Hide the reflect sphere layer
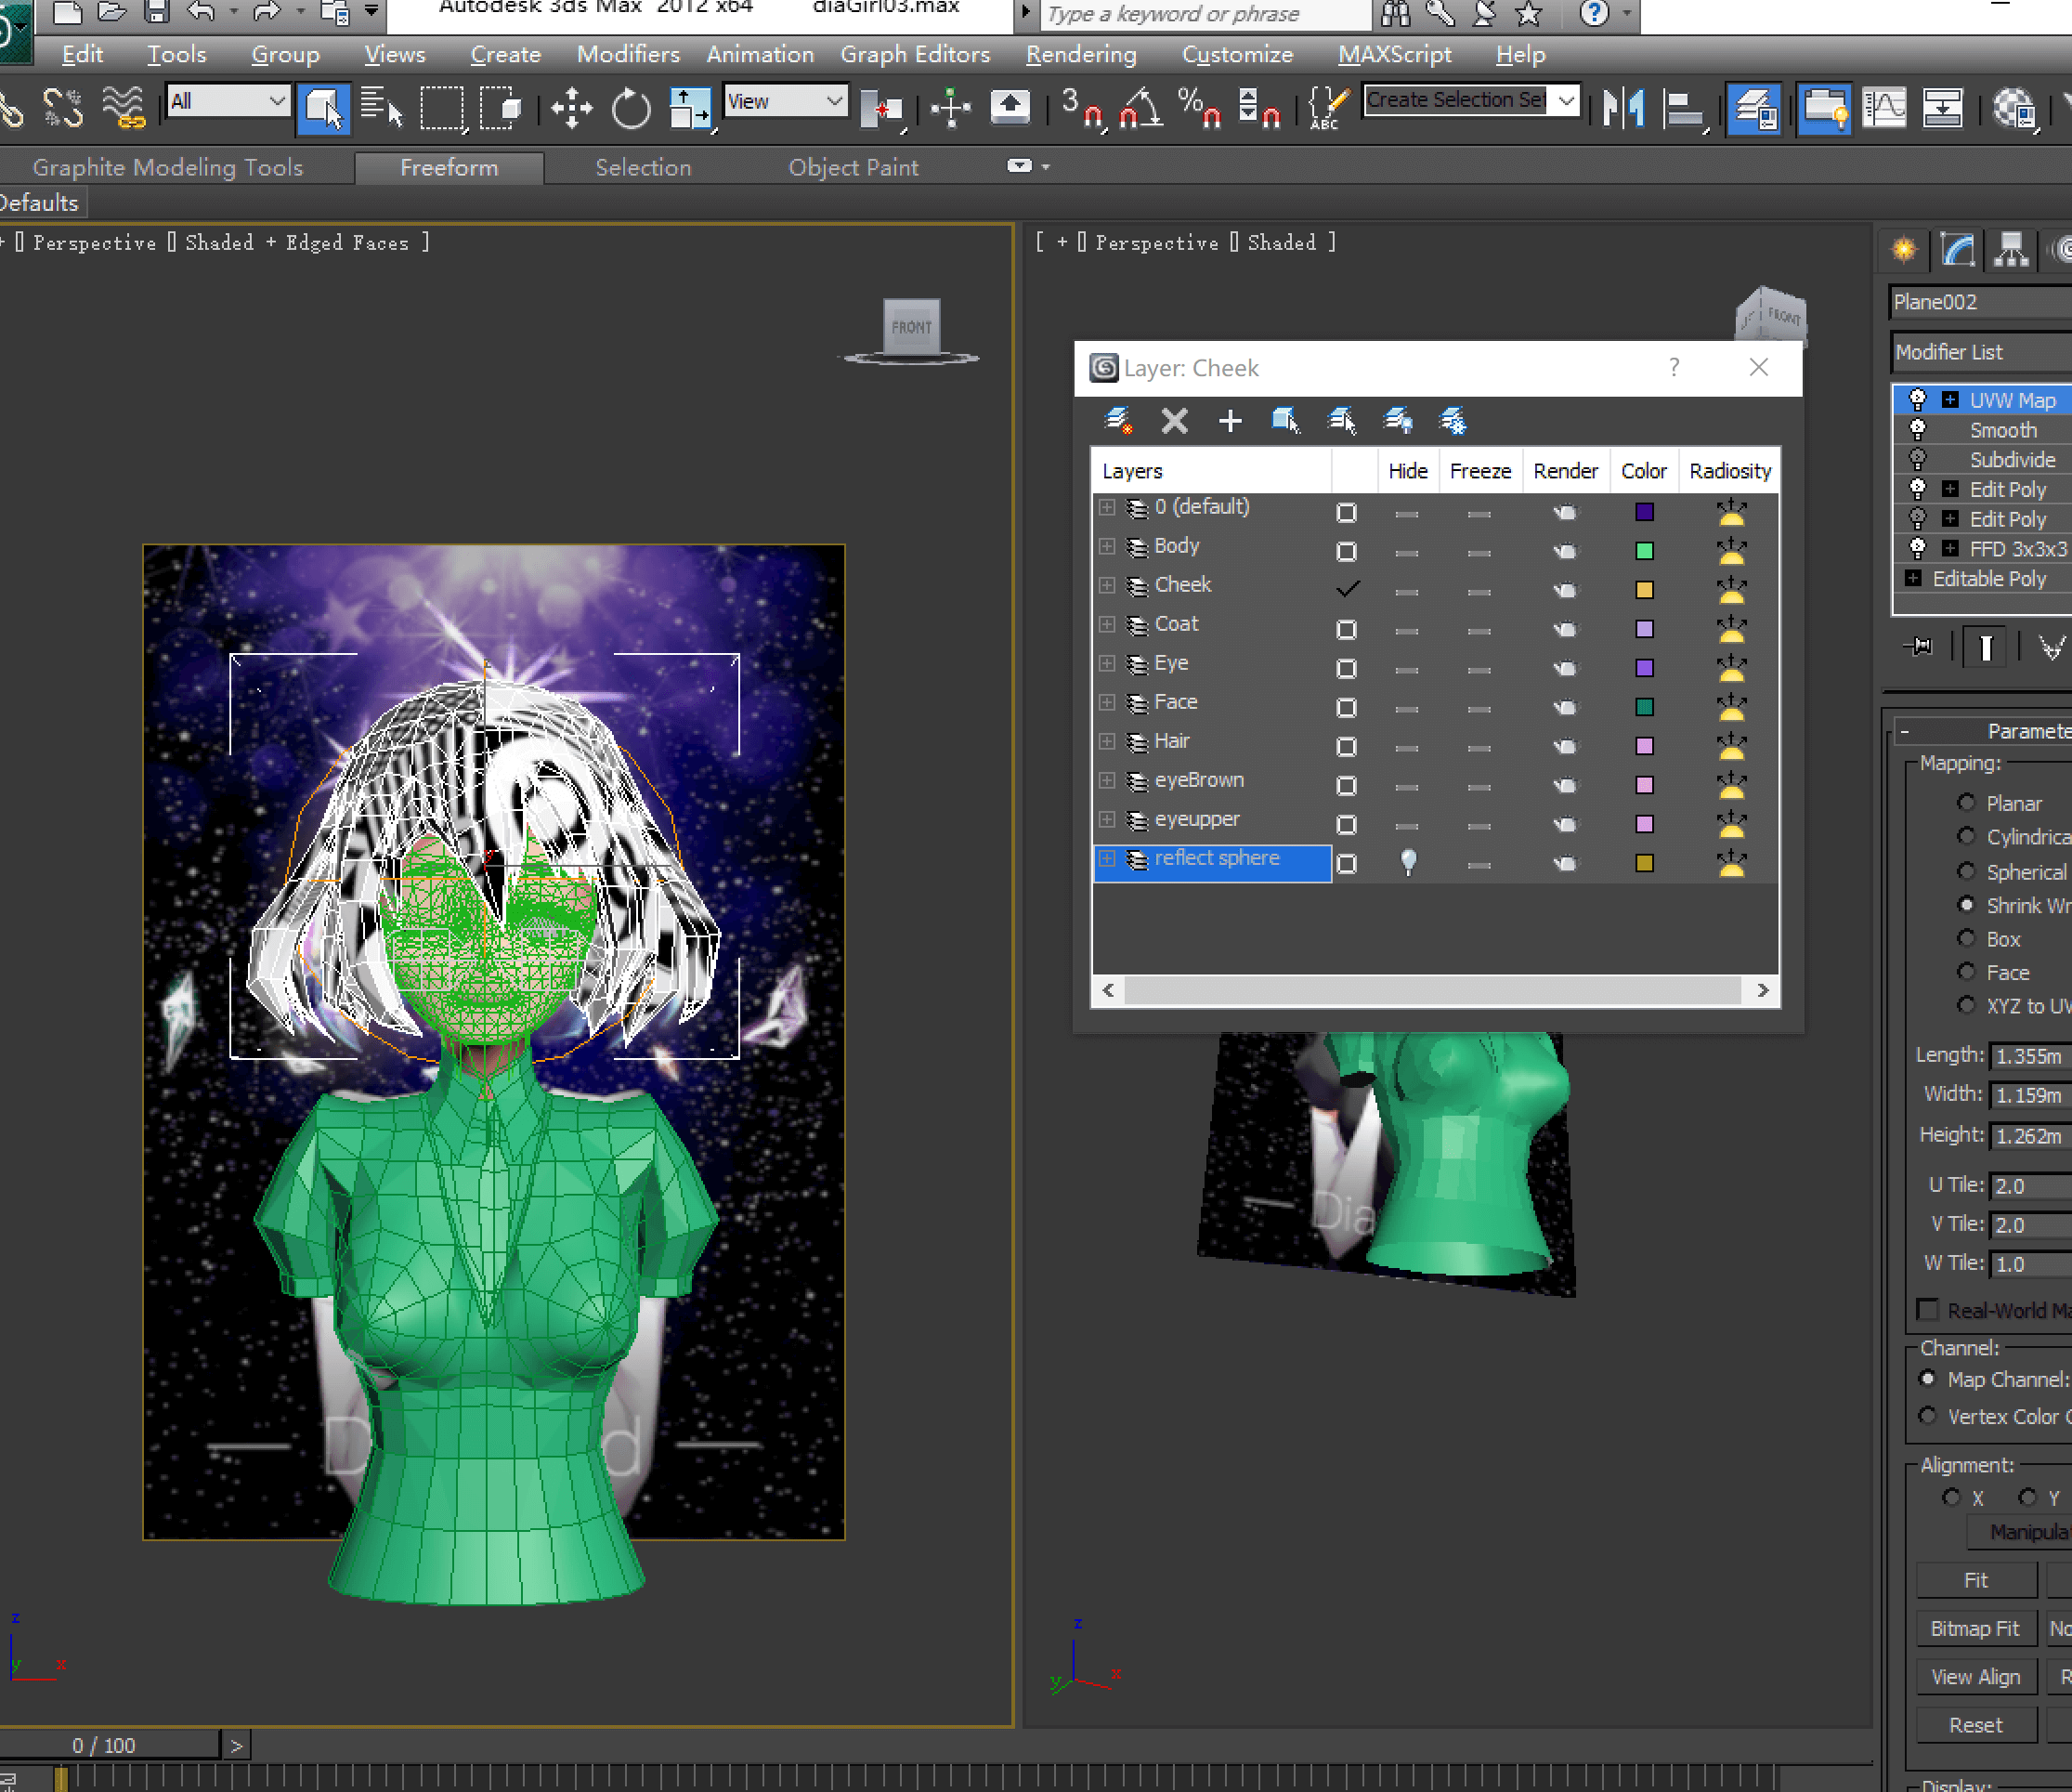The height and width of the screenshot is (1792, 2072). [x=1351, y=860]
